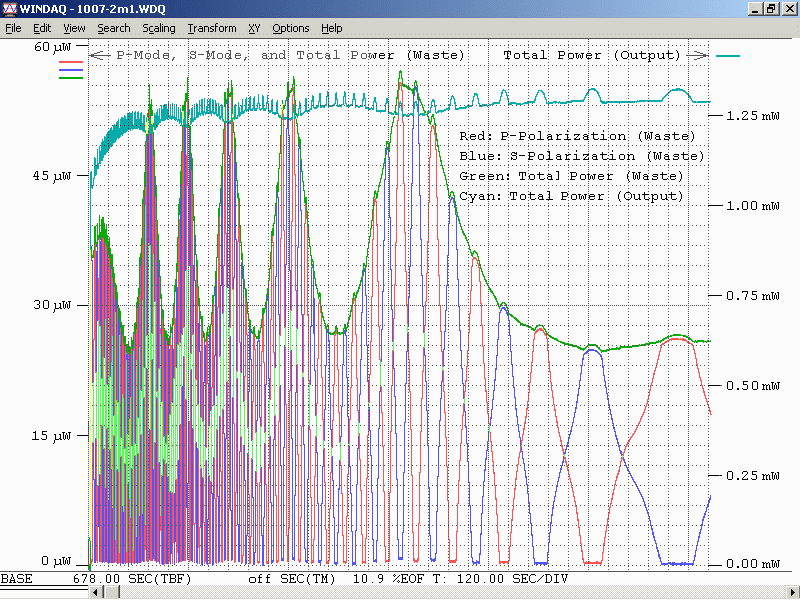Viewport: 800px width, 600px height.
Task: Open the Help menu
Action: [332, 28]
